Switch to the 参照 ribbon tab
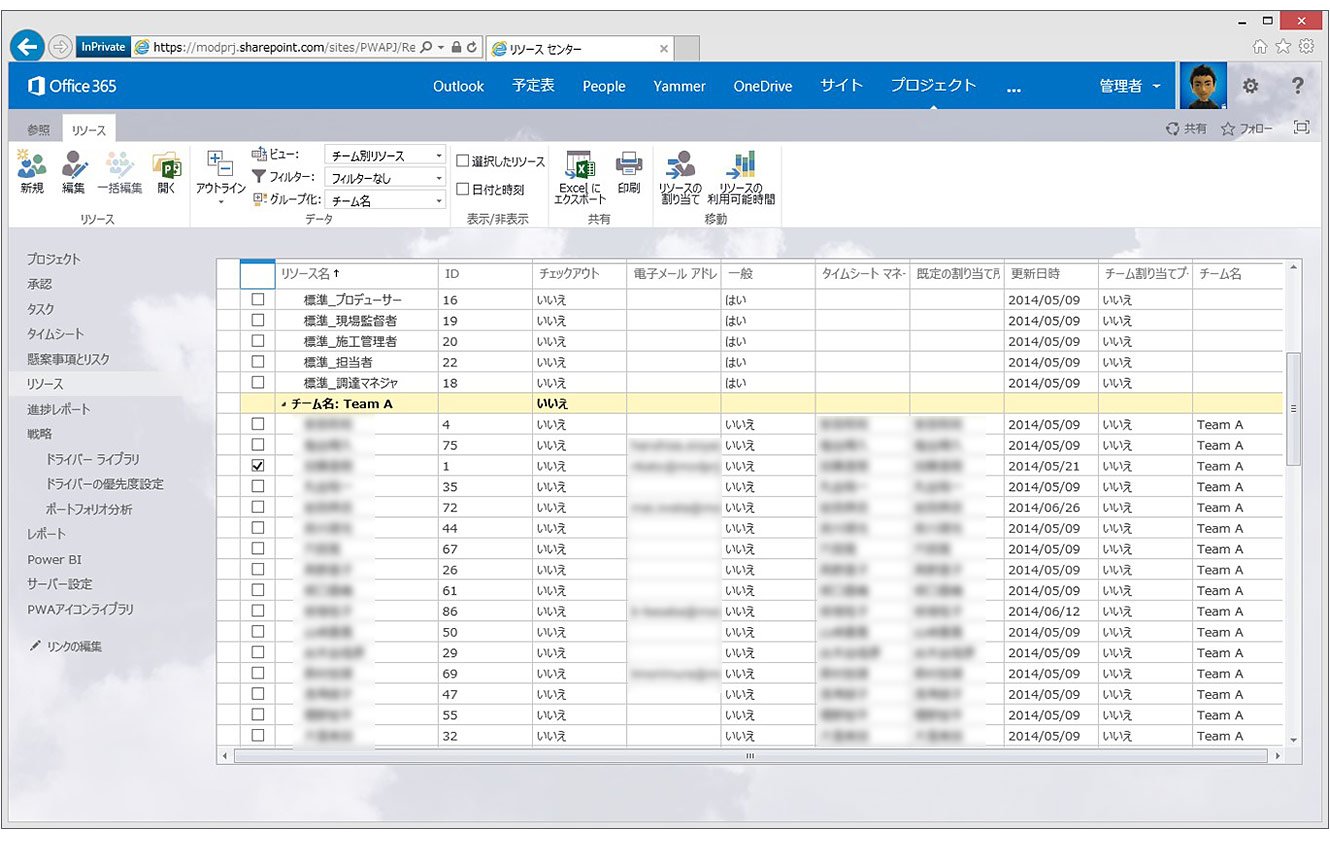 pyautogui.click(x=38, y=129)
